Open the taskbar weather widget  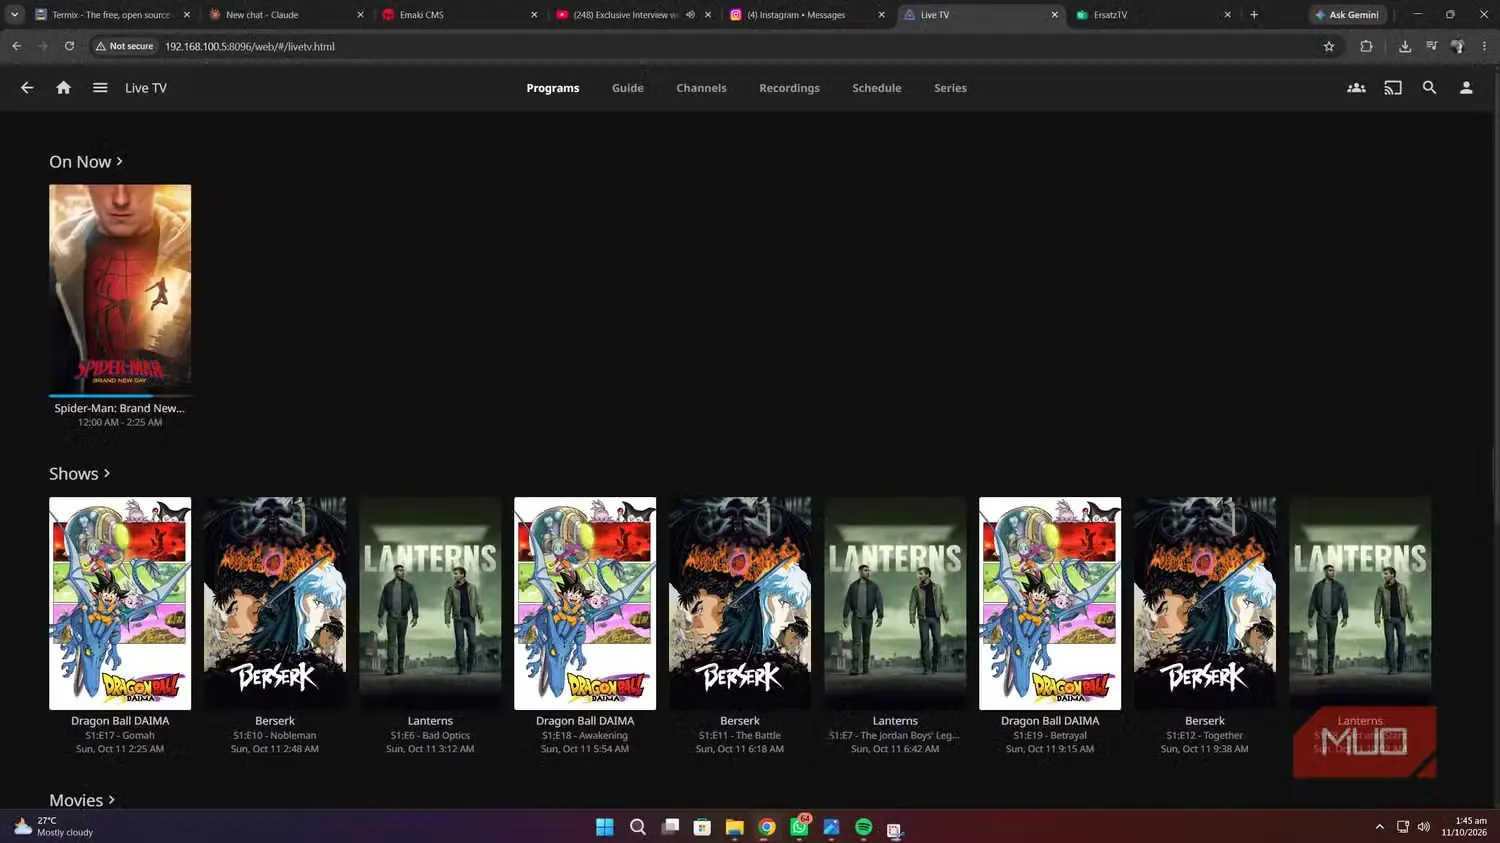point(55,826)
